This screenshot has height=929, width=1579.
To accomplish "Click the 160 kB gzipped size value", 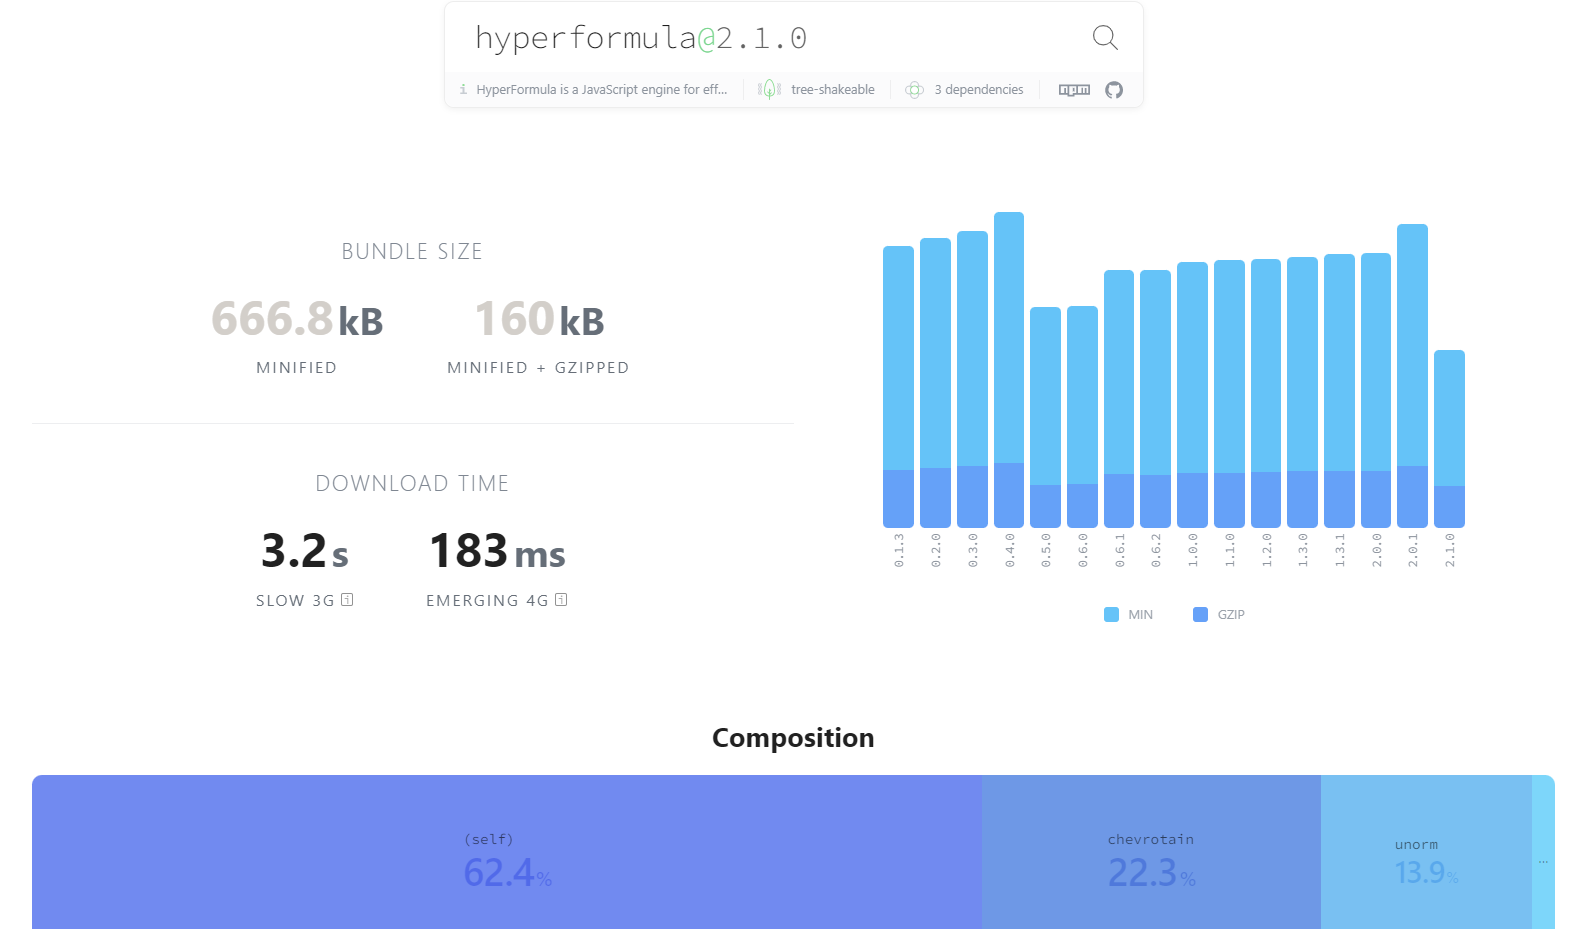I will [x=539, y=320].
